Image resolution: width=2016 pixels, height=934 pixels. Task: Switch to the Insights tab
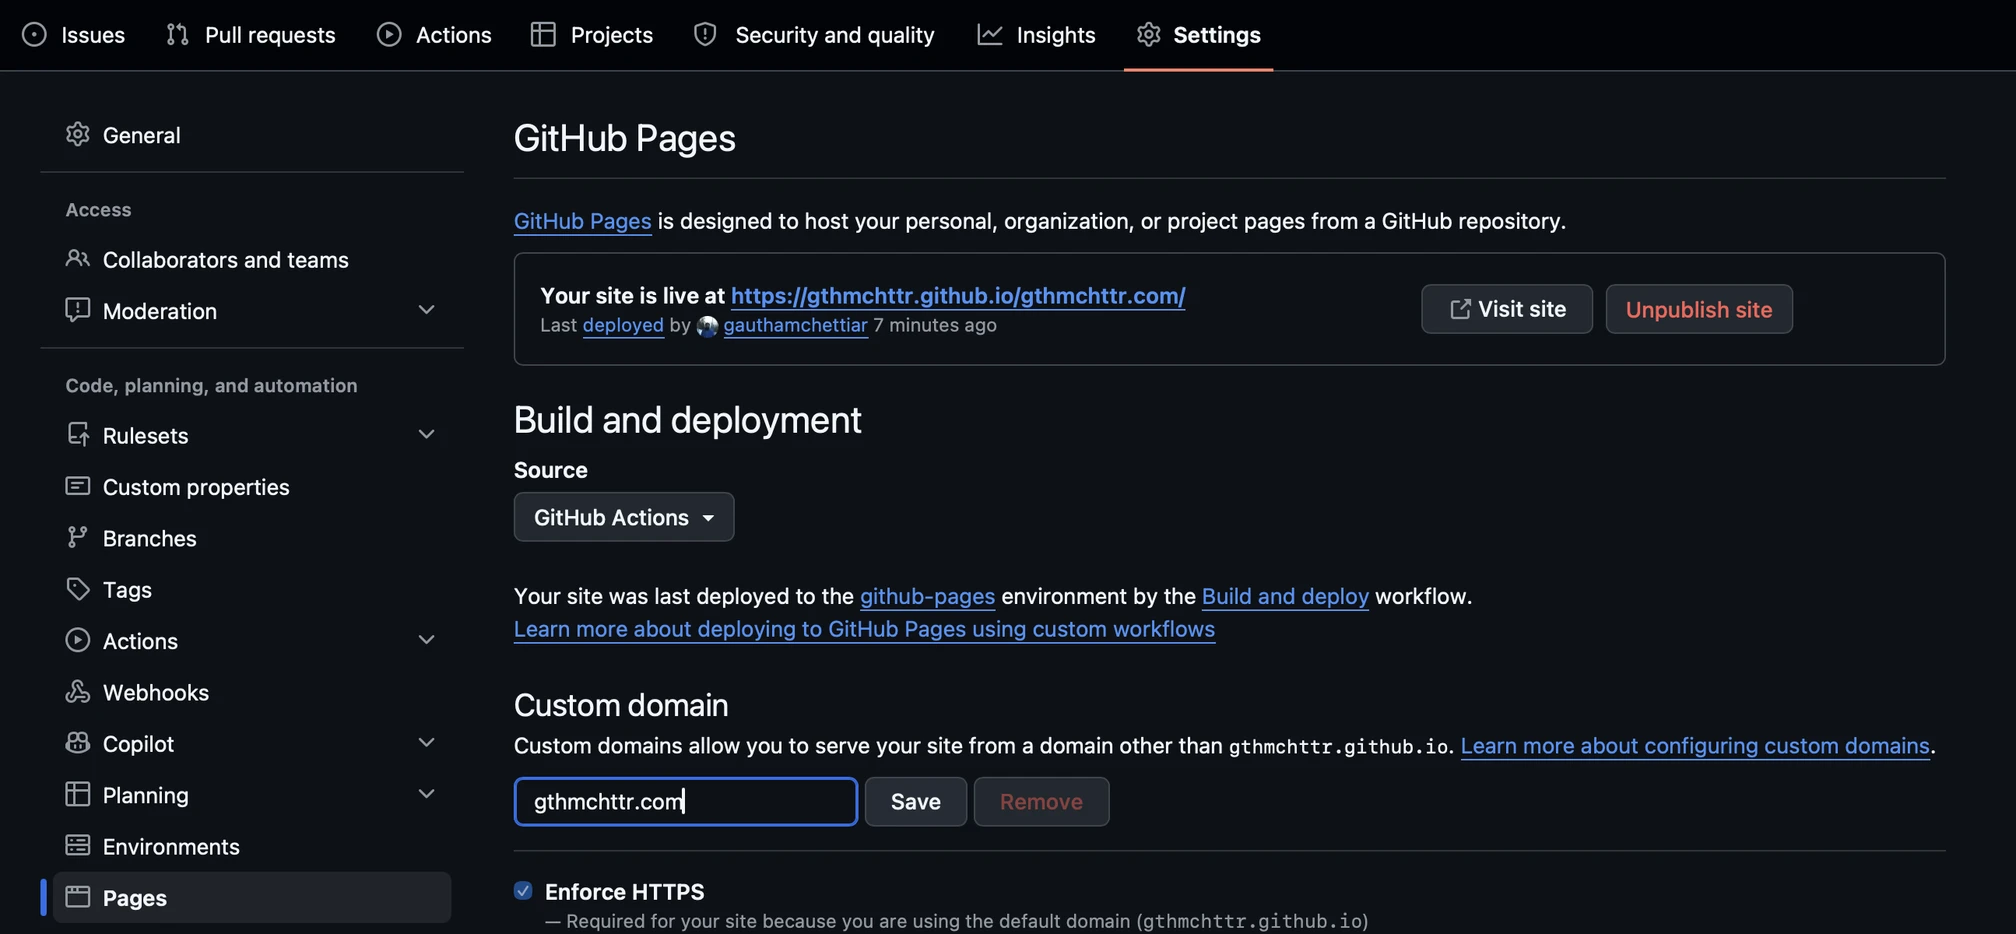(1036, 35)
